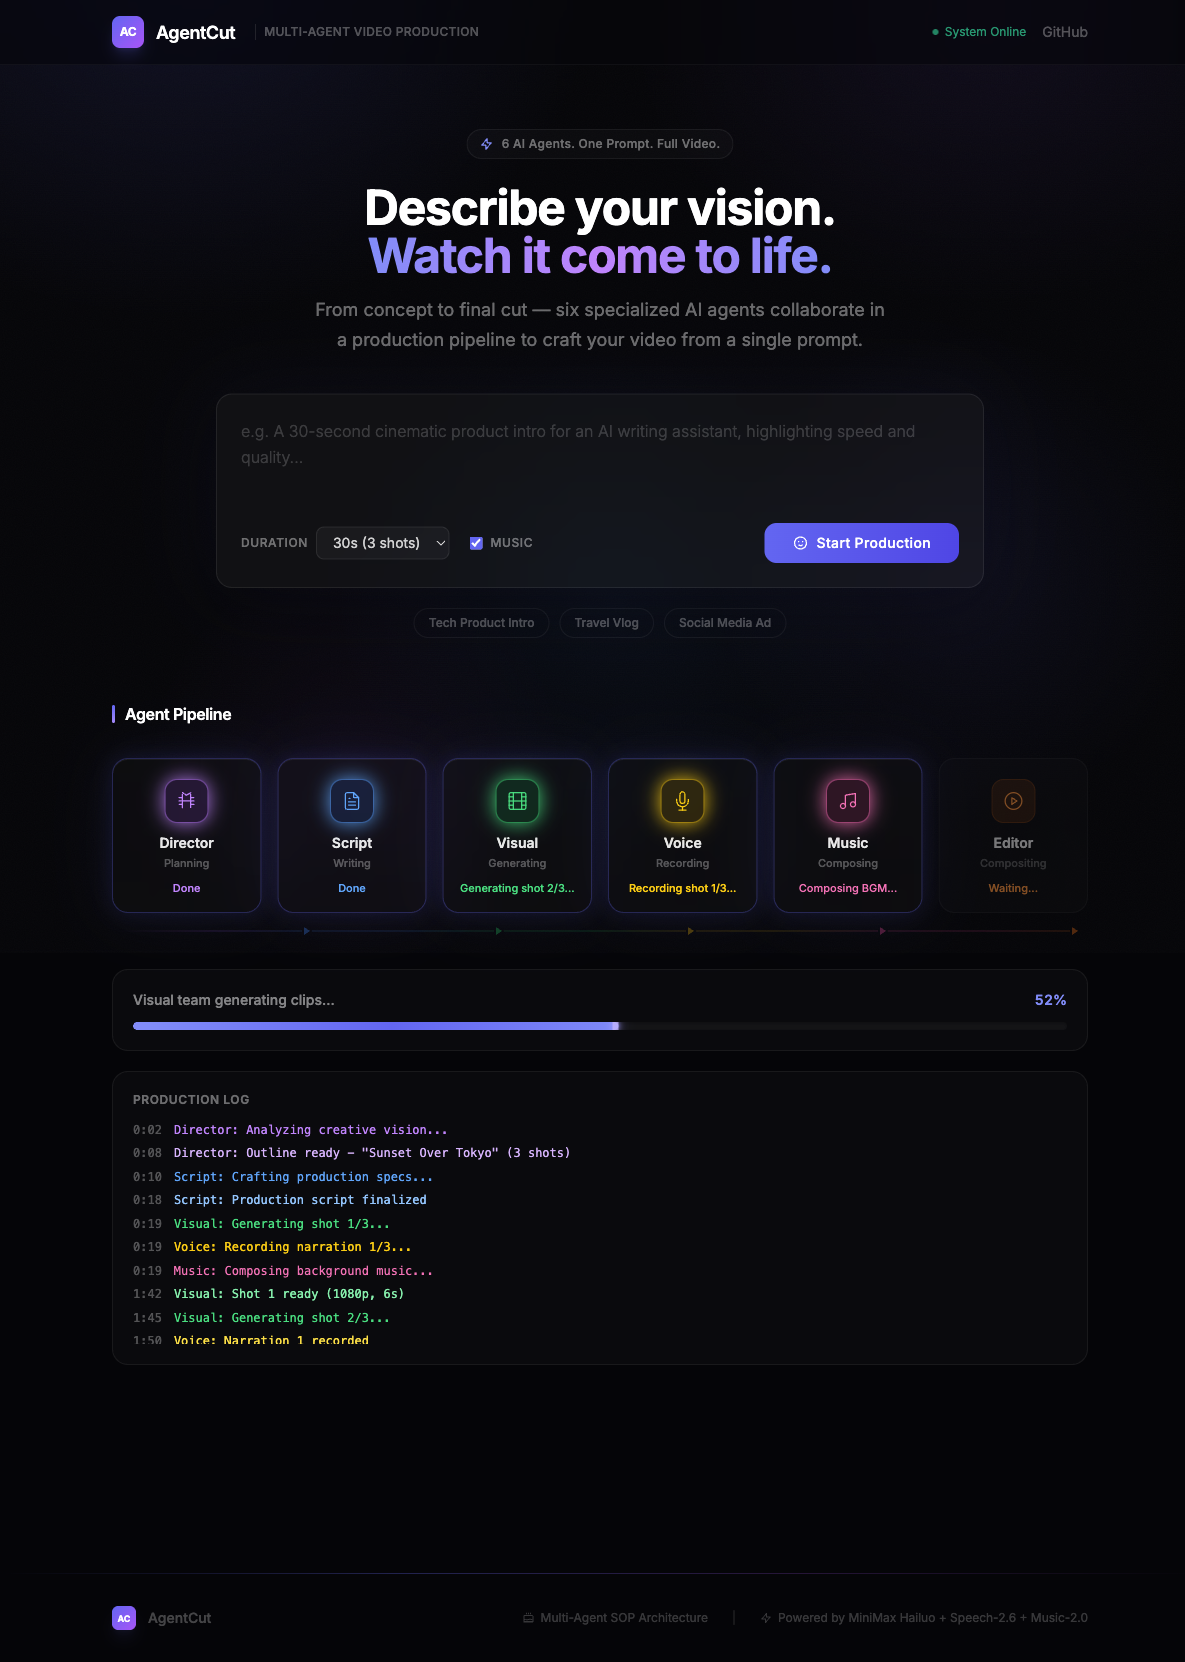This screenshot has width=1185, height=1662.
Task: Open the GitHub link in the header
Action: (x=1065, y=32)
